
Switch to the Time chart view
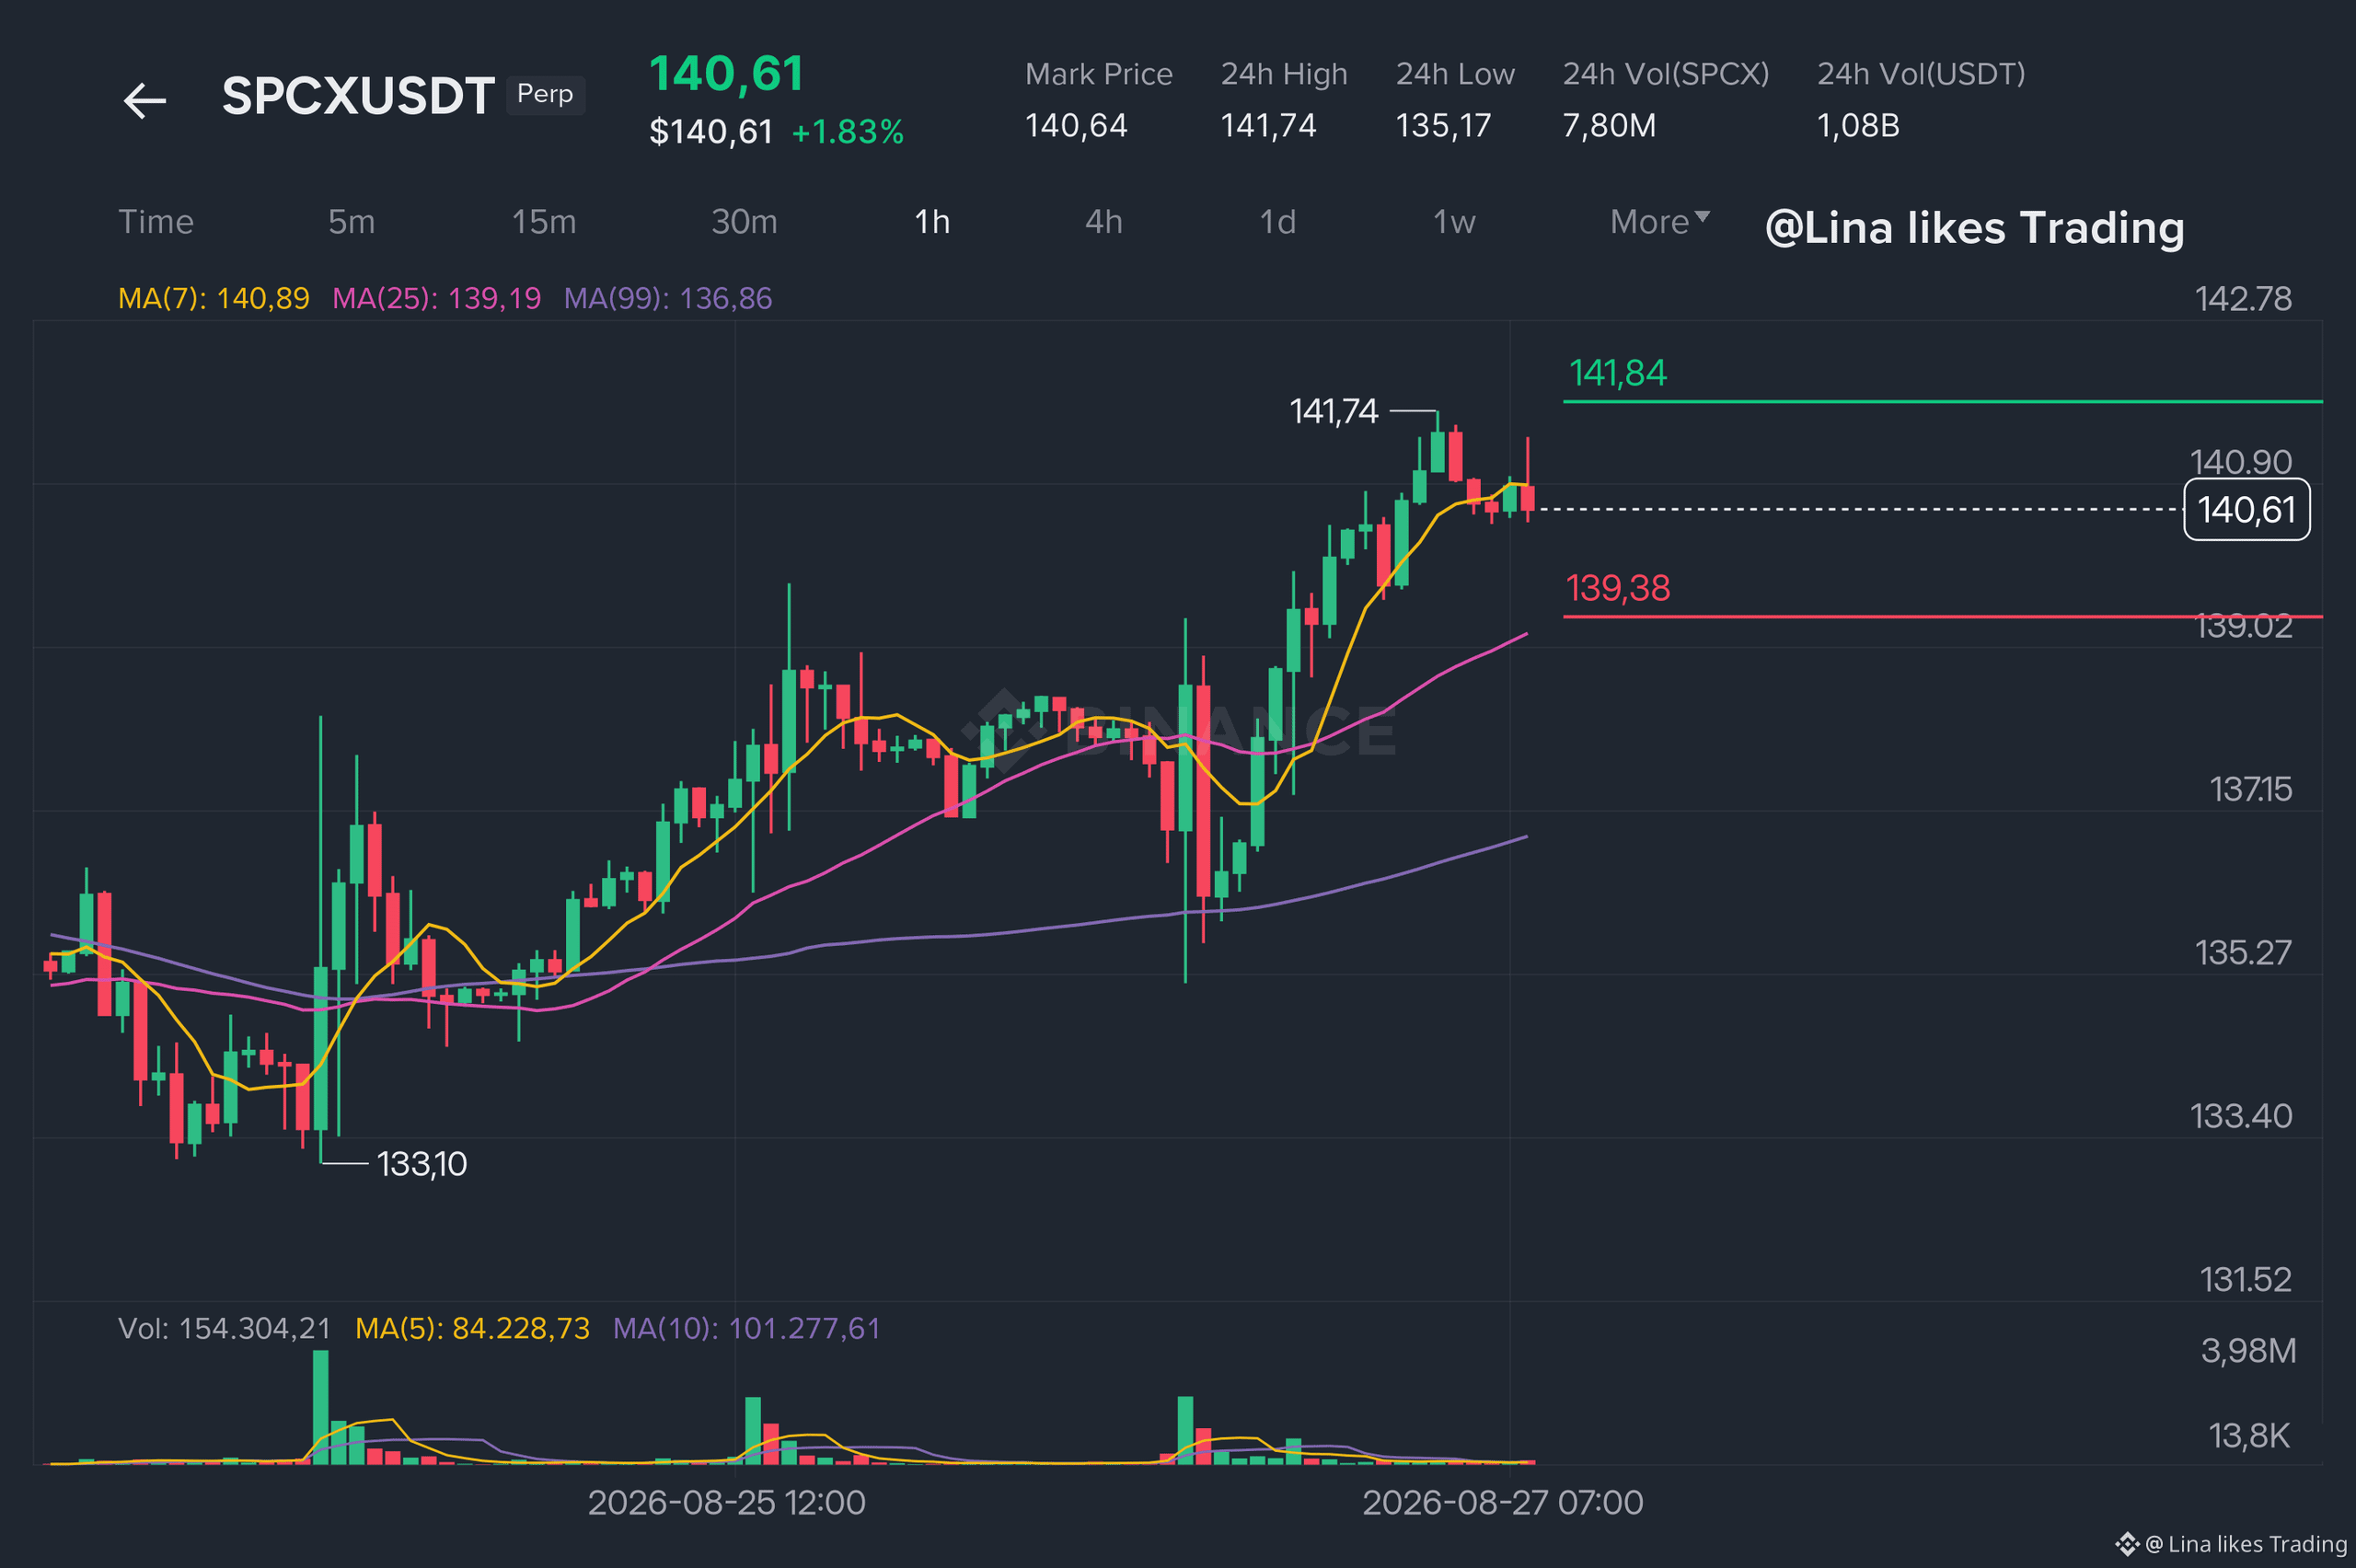pos(156,222)
